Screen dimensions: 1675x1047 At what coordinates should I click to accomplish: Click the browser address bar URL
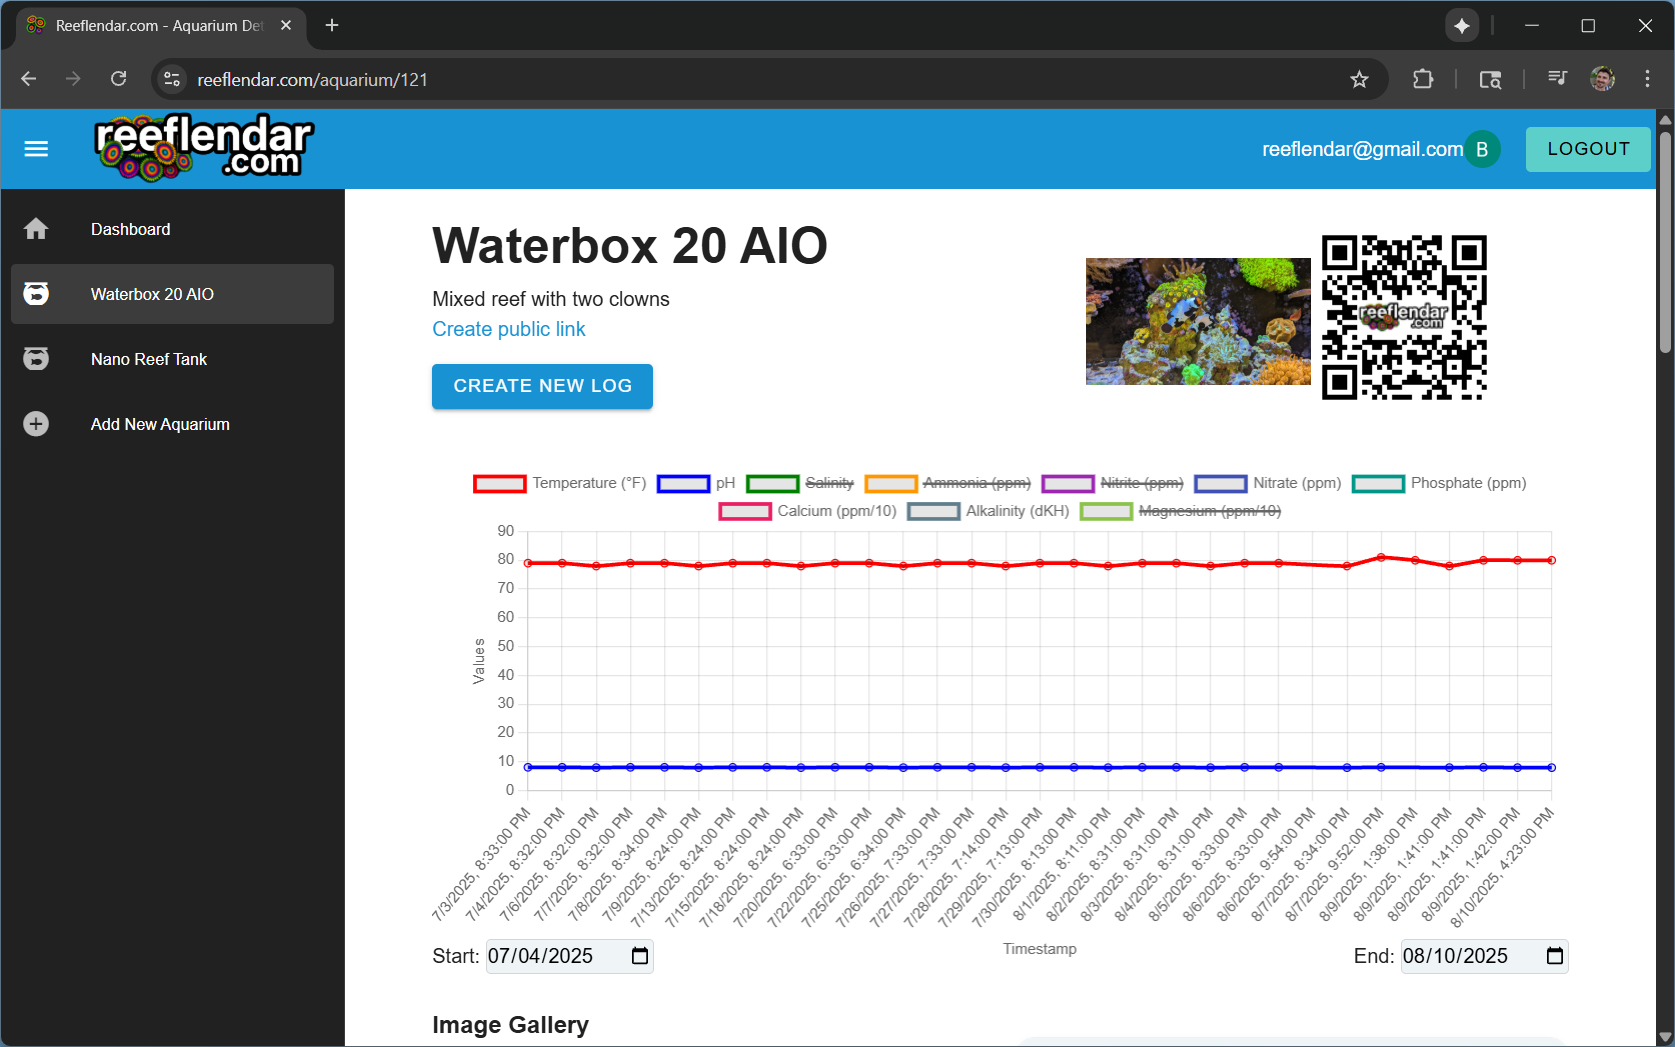coord(312,79)
